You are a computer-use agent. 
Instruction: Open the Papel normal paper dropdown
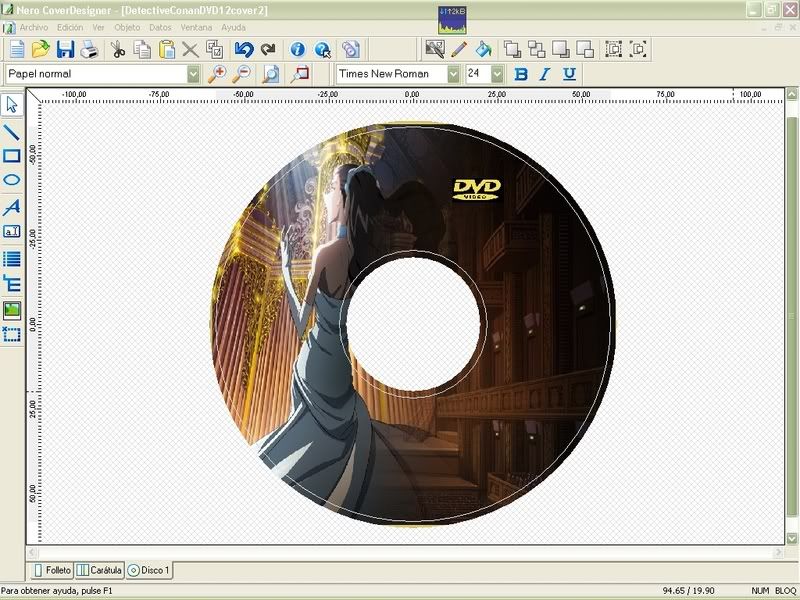point(194,74)
